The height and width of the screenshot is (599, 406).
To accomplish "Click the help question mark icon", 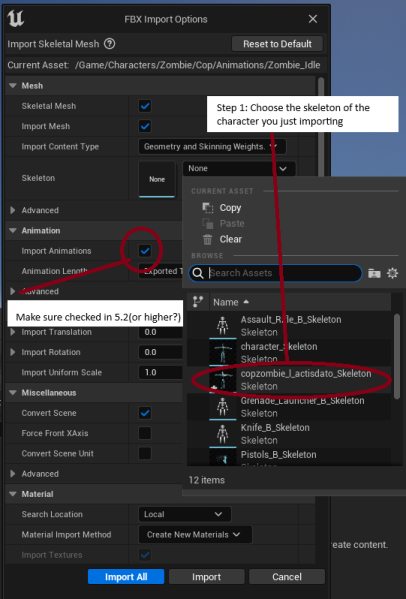I will [x=110, y=44].
